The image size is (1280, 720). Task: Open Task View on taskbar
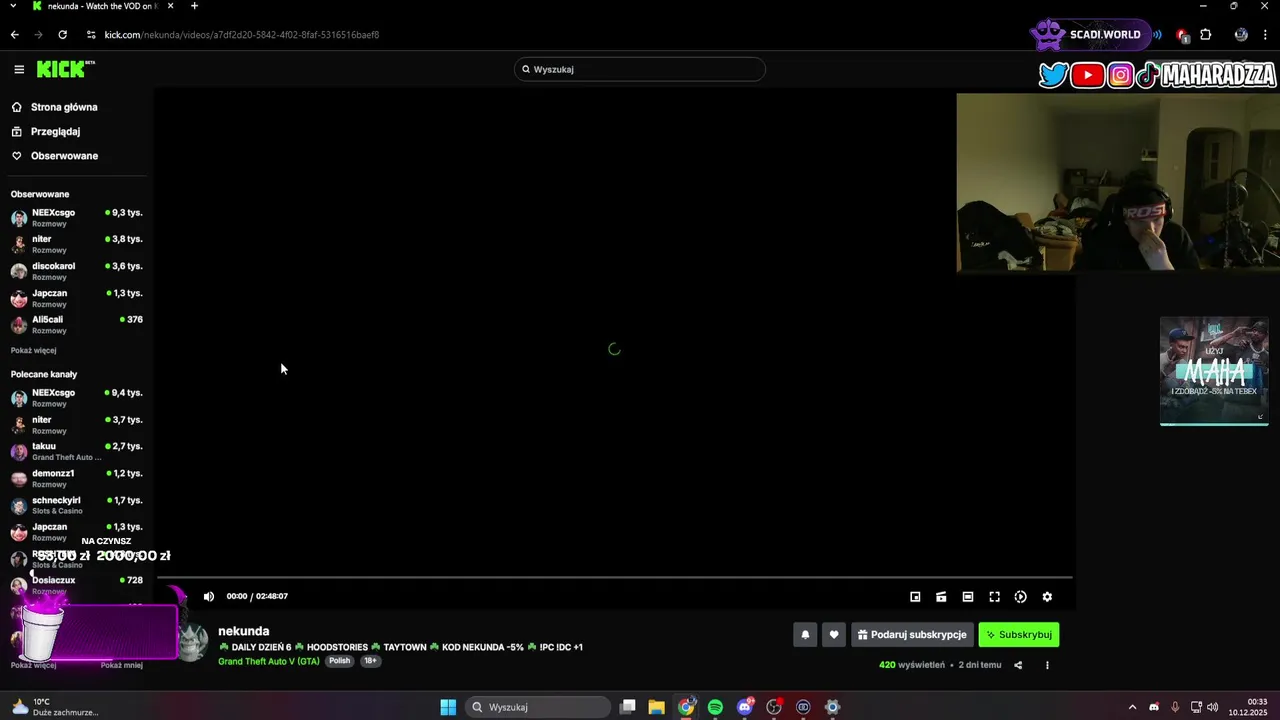point(628,707)
